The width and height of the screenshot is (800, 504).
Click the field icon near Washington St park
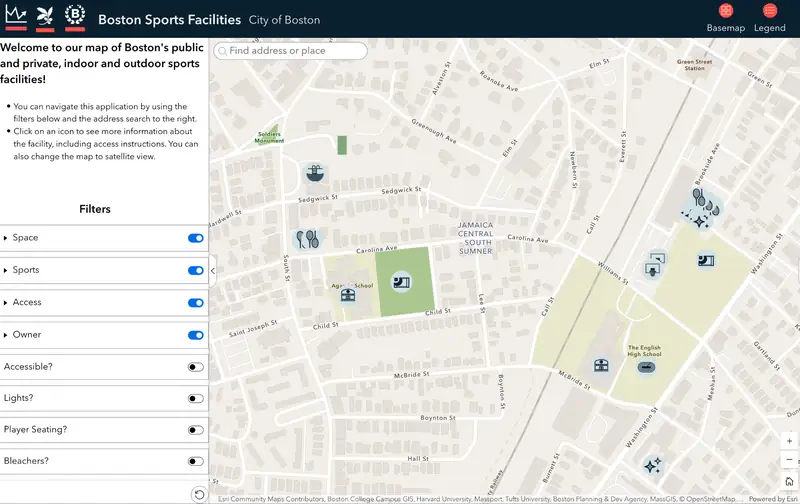click(706, 261)
